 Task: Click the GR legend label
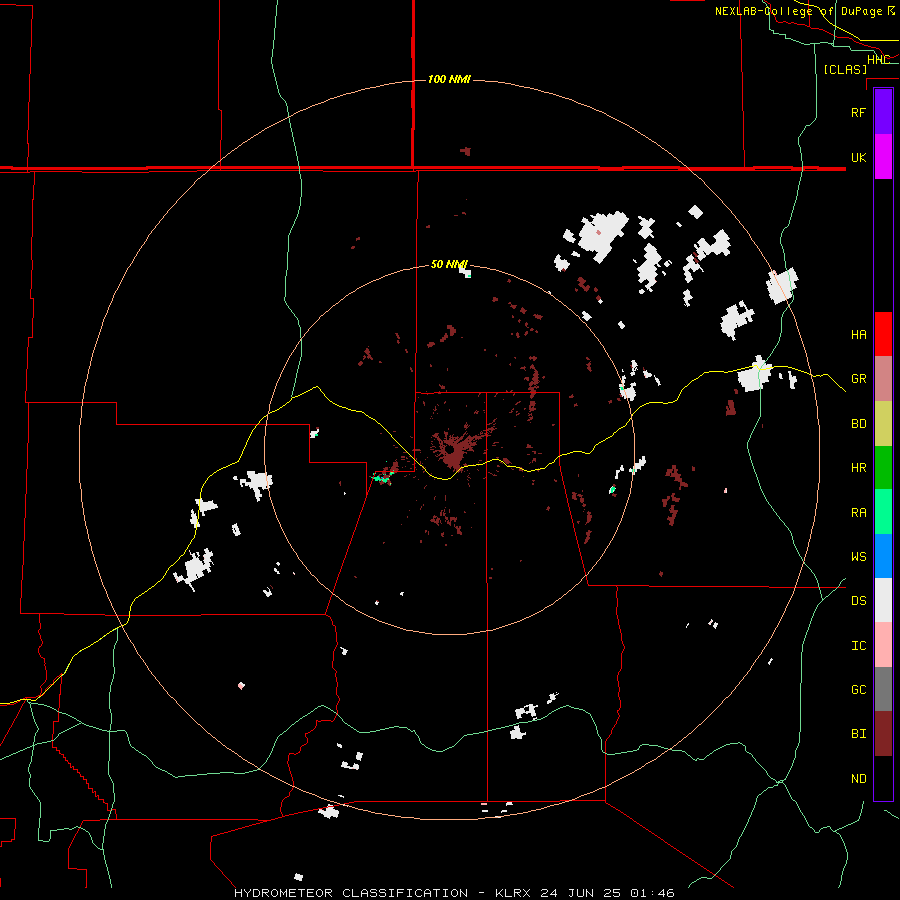(x=858, y=379)
